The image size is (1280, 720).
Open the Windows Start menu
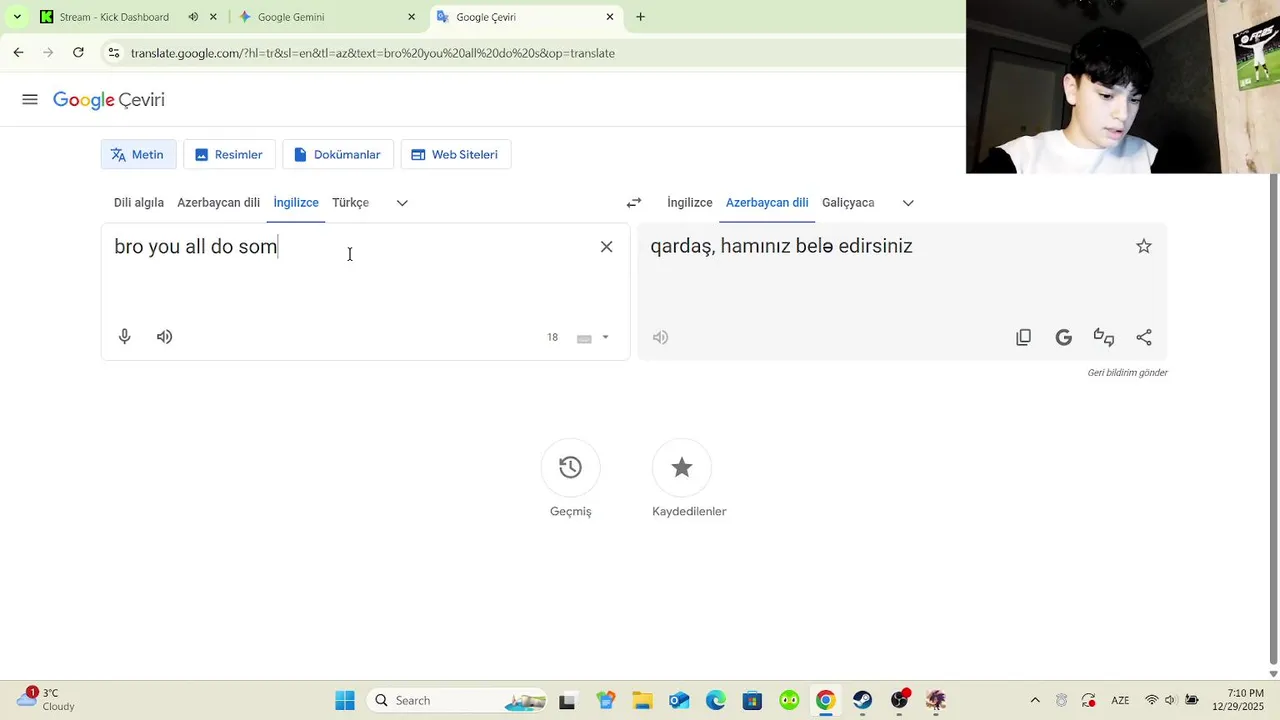pyautogui.click(x=345, y=700)
